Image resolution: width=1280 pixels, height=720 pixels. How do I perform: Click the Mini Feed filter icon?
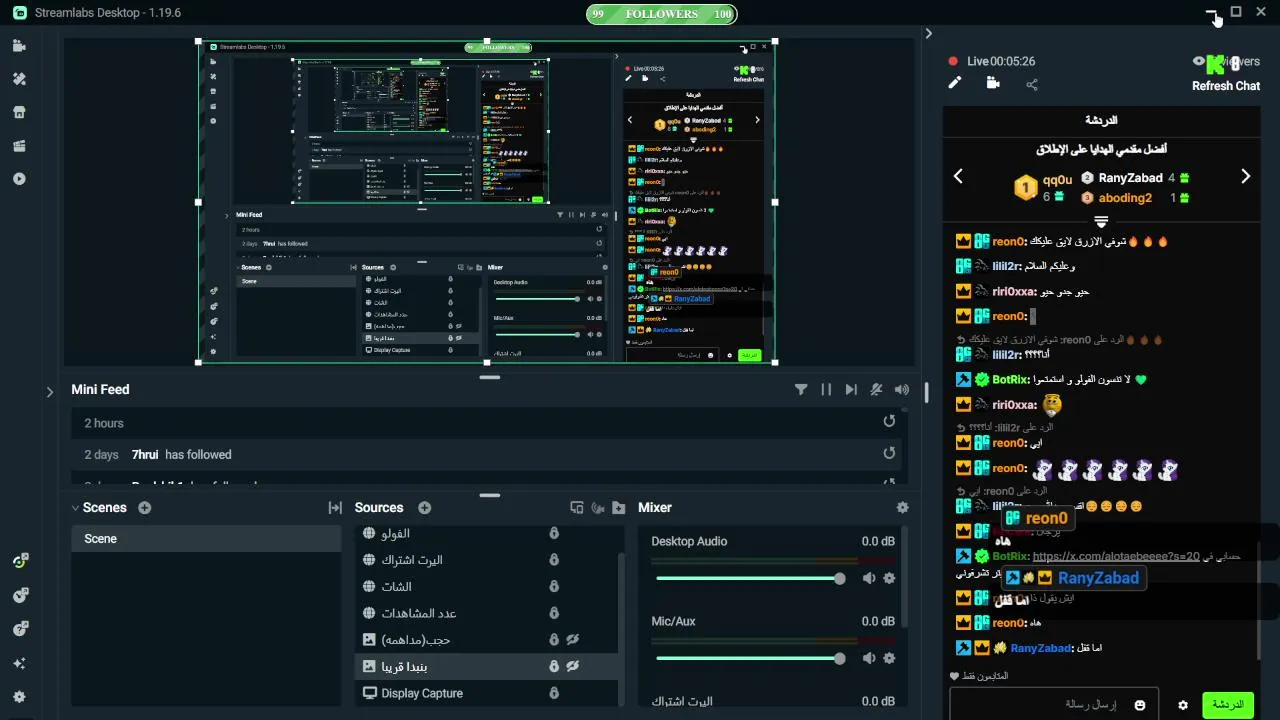coord(801,390)
